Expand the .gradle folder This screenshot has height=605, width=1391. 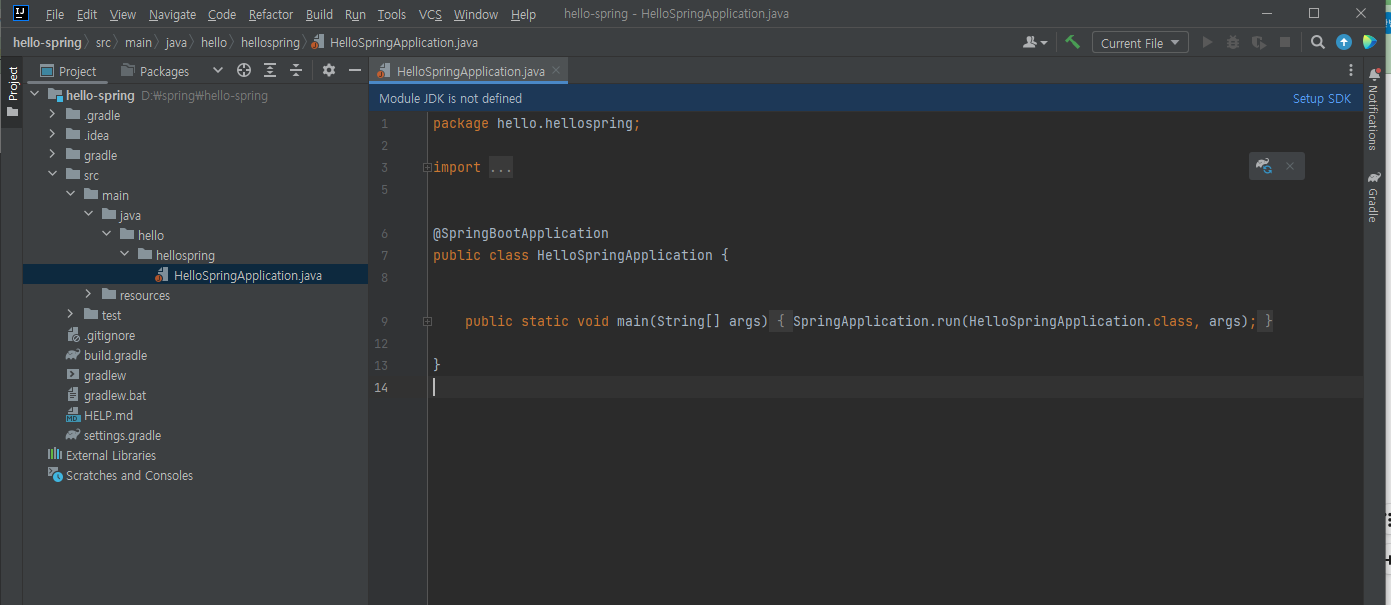point(53,115)
